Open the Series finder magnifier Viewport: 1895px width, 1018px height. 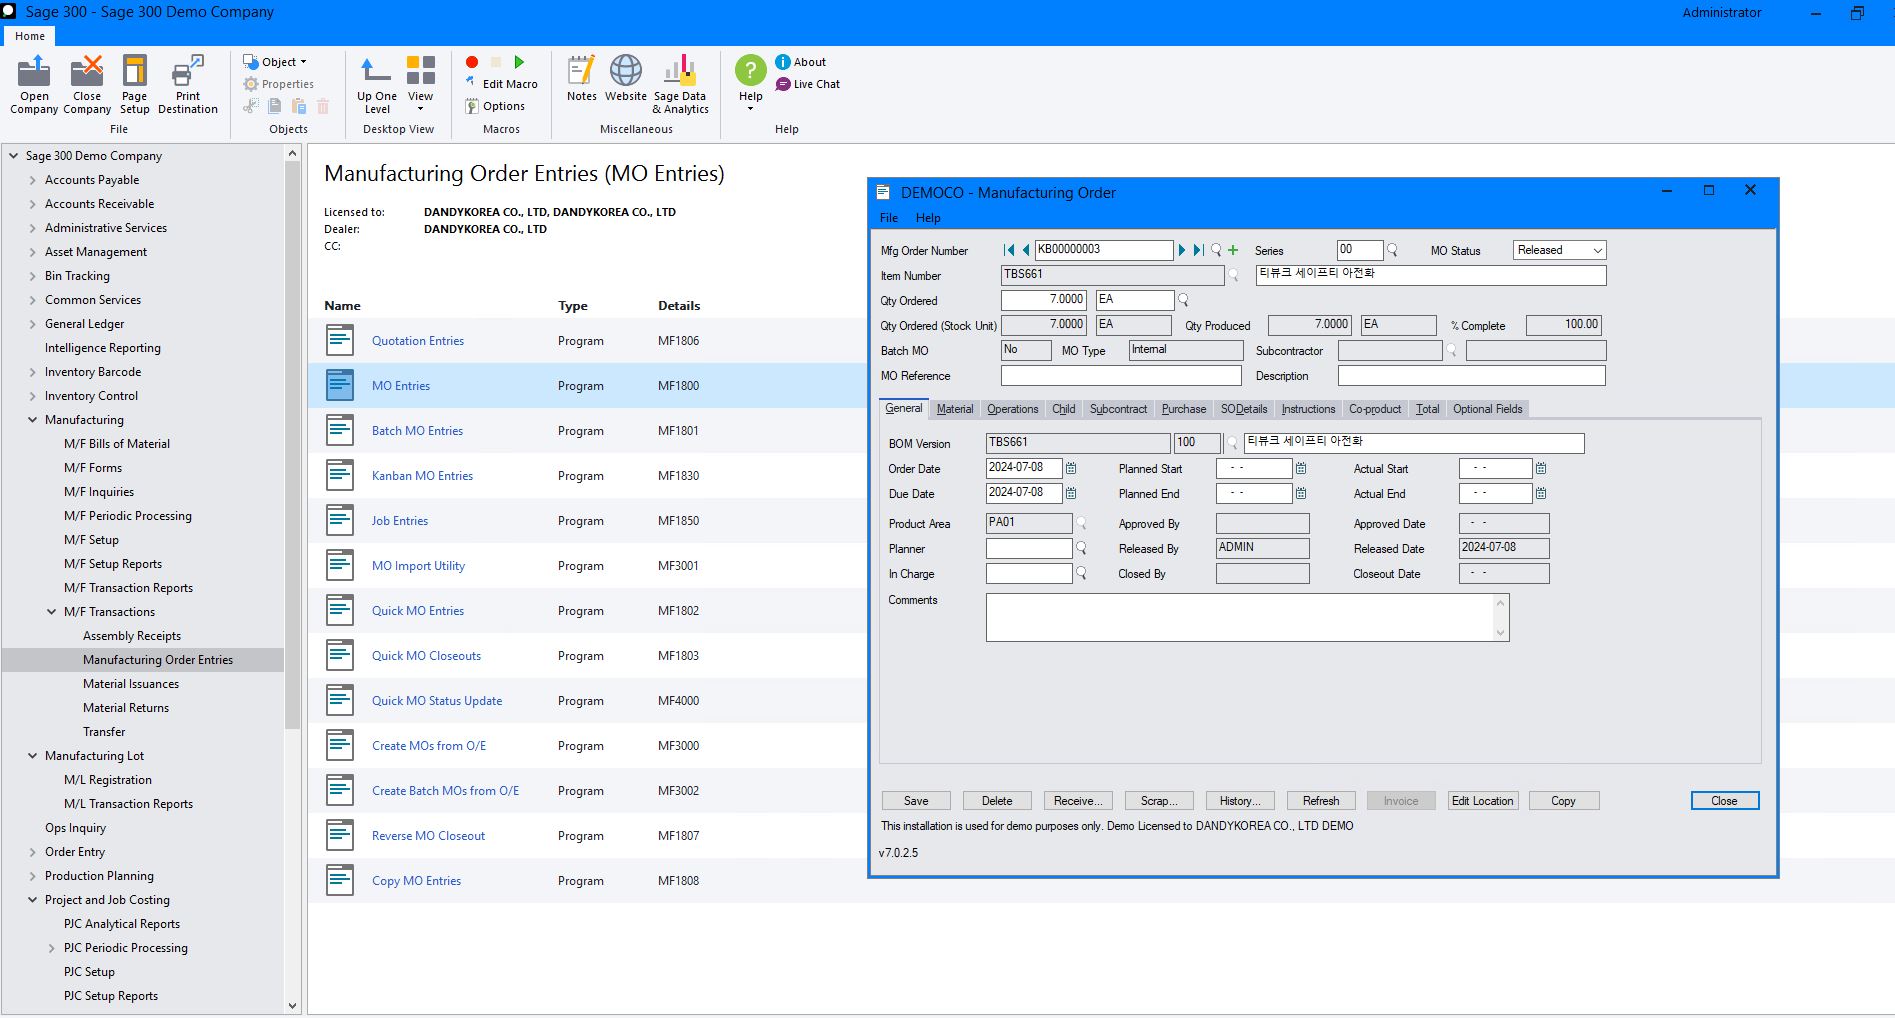pyautogui.click(x=1392, y=250)
